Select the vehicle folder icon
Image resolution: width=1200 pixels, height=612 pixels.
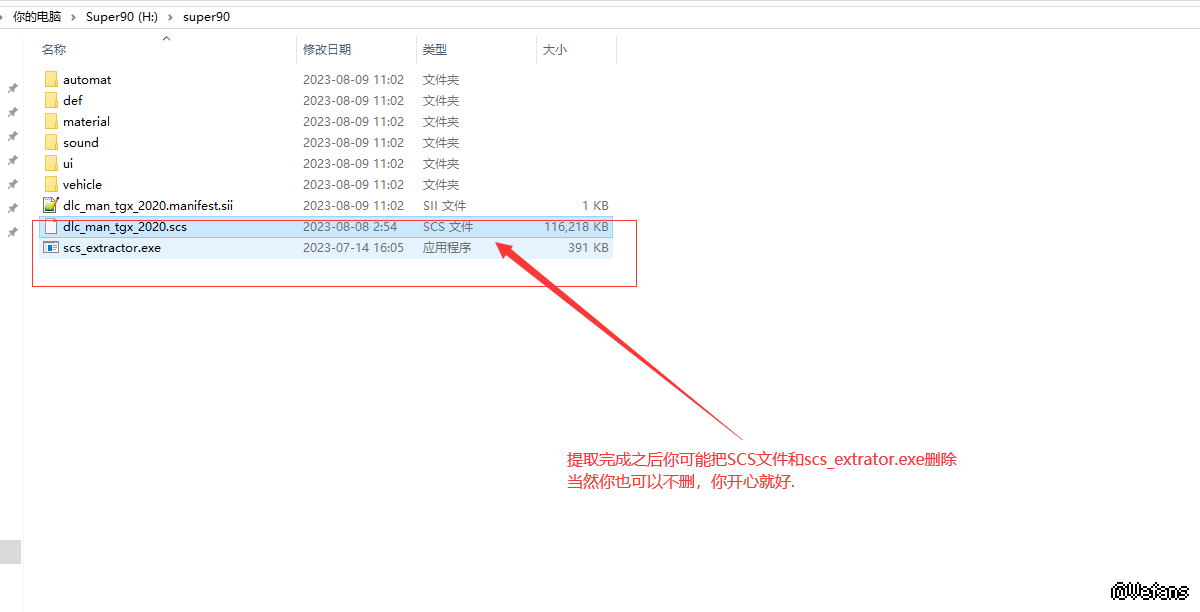pyautogui.click(x=51, y=184)
